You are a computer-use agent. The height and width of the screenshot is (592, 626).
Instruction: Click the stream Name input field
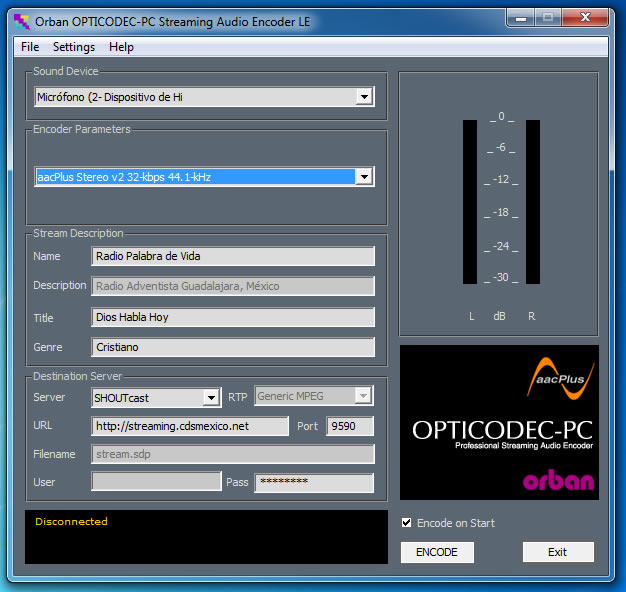point(233,256)
